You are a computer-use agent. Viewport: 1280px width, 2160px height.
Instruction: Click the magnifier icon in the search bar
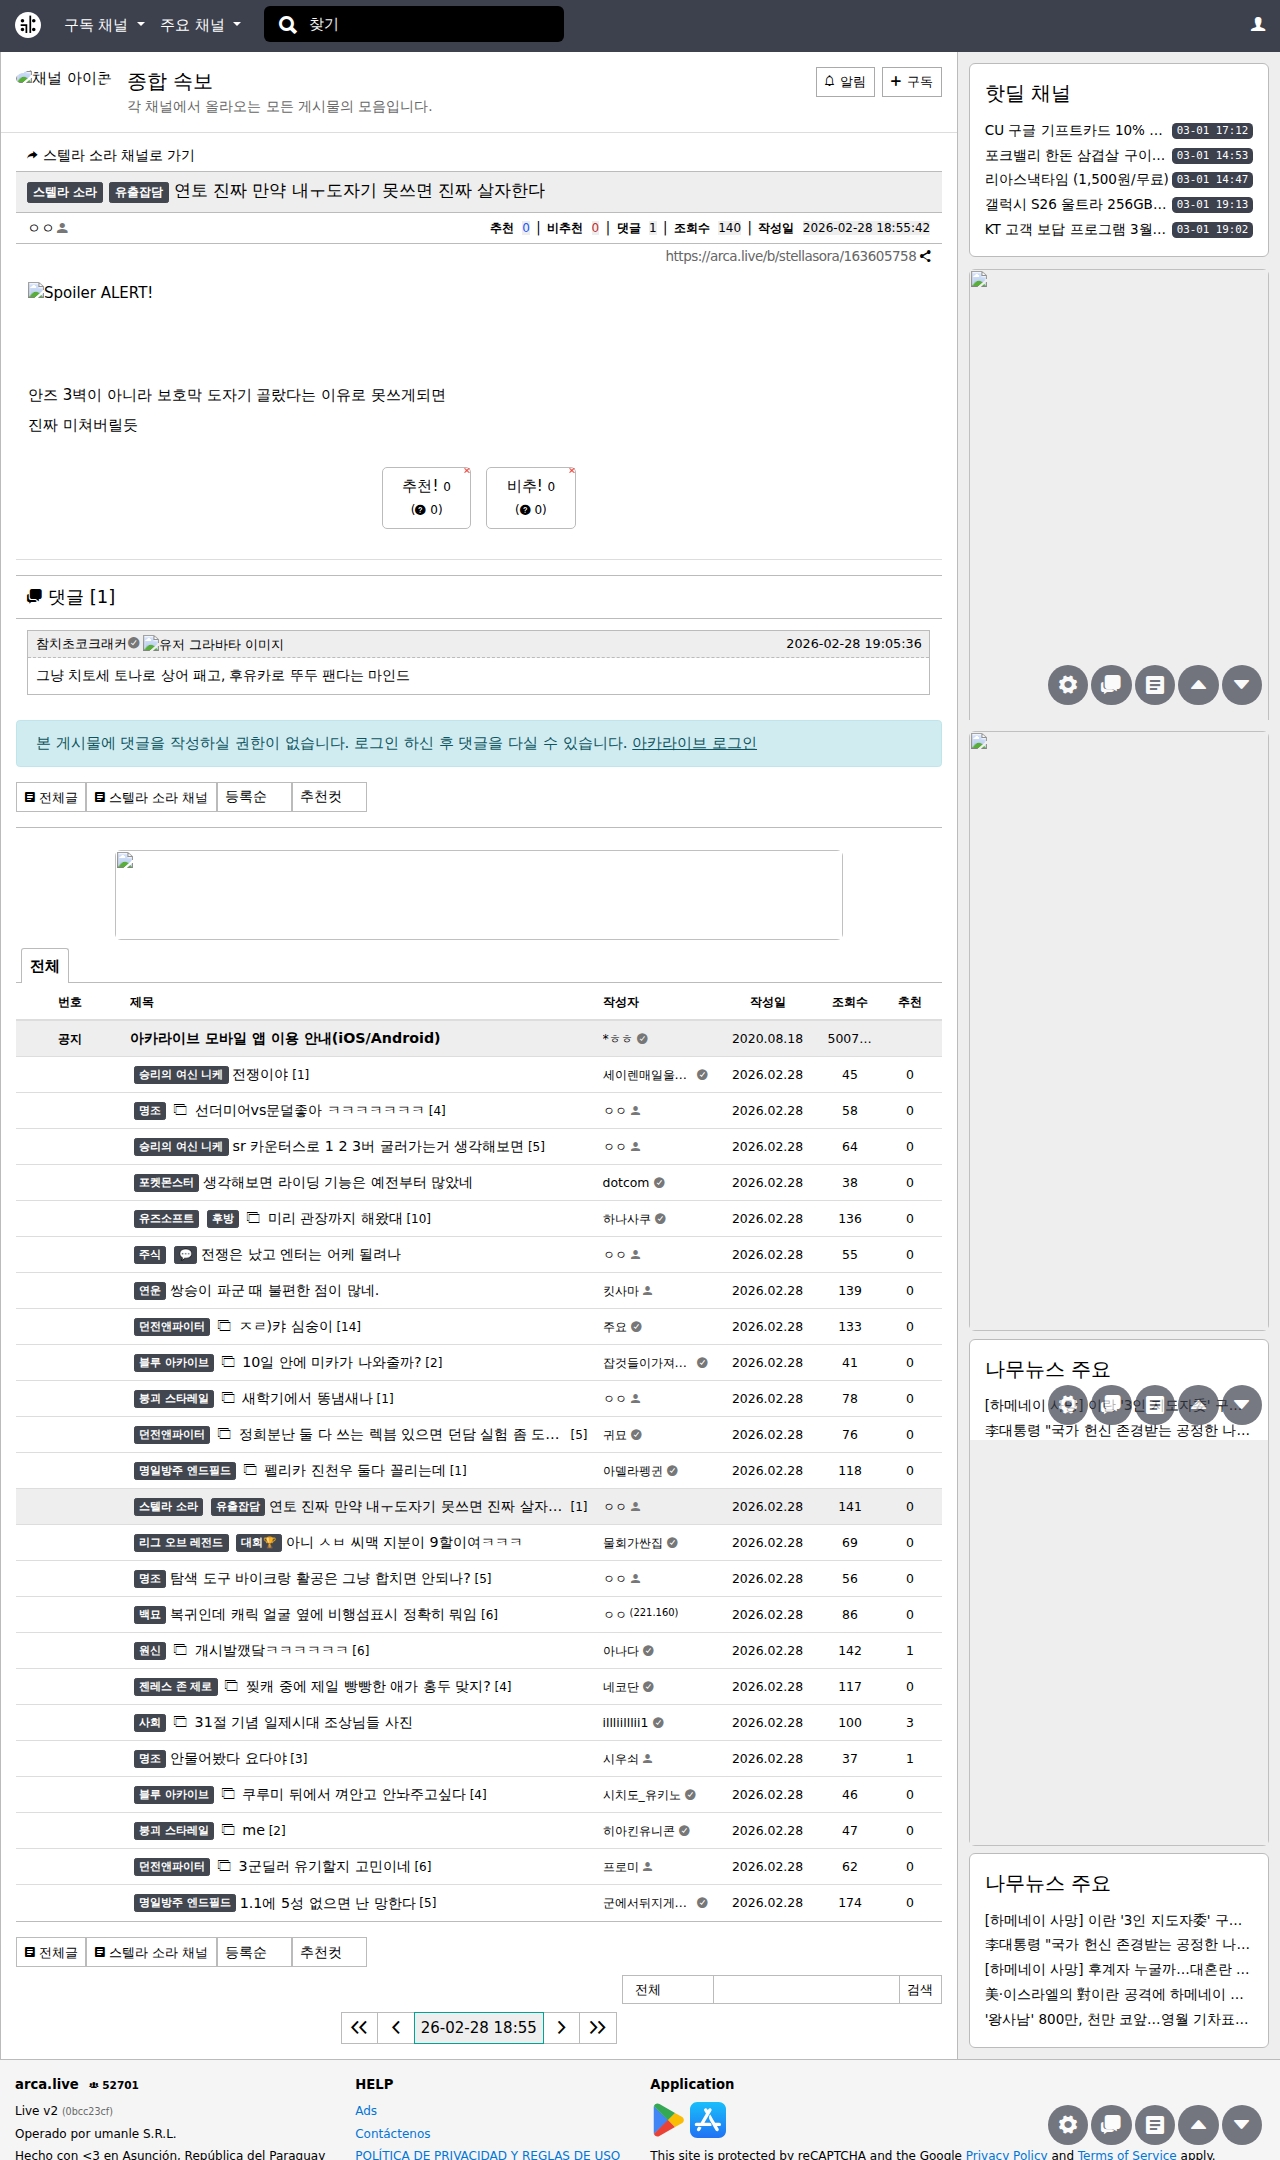coord(288,25)
